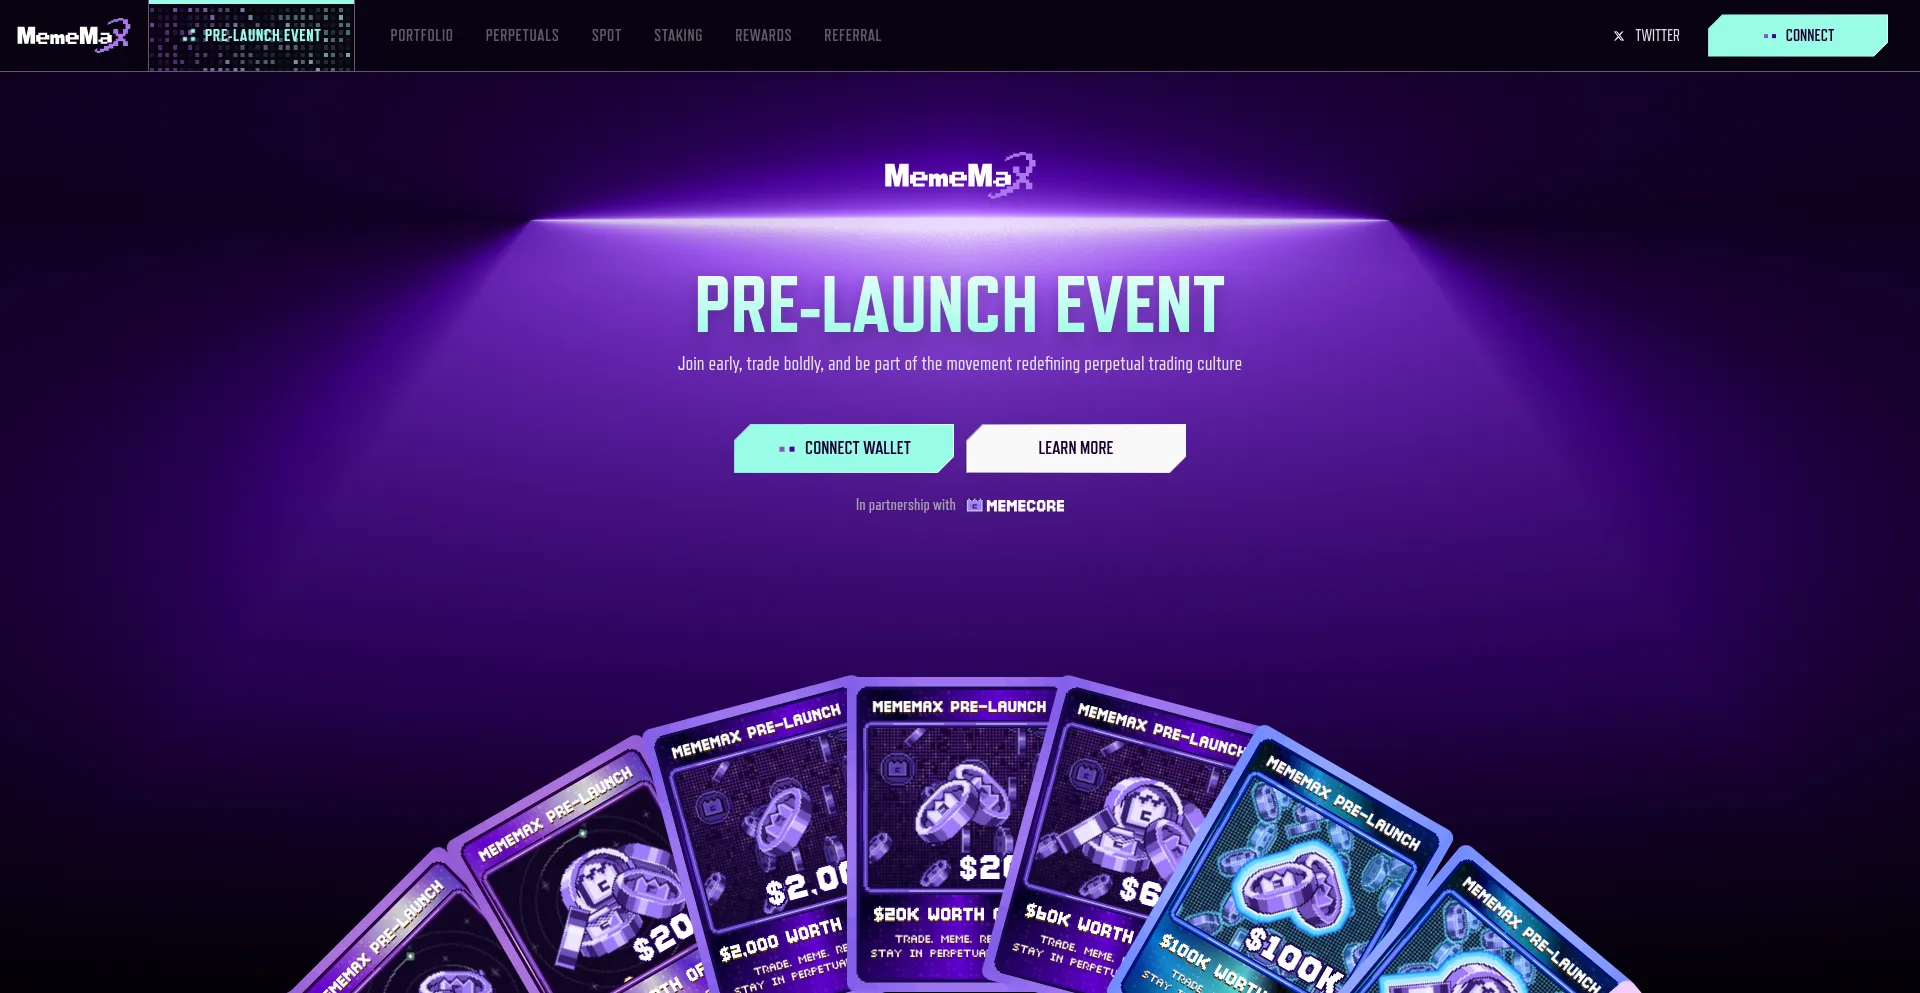Viewport: 1920px width, 993px height.
Task: Click the Connect Wallet button
Action: (844, 448)
